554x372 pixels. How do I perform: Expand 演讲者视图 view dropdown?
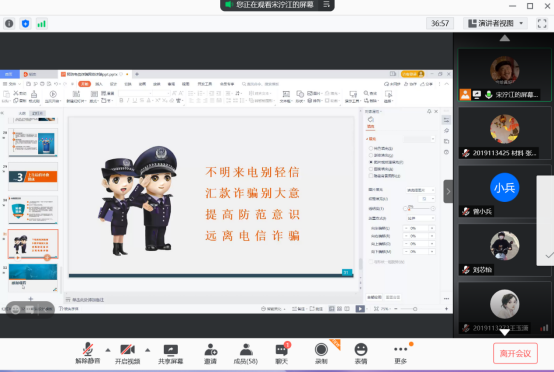[x=495, y=24]
